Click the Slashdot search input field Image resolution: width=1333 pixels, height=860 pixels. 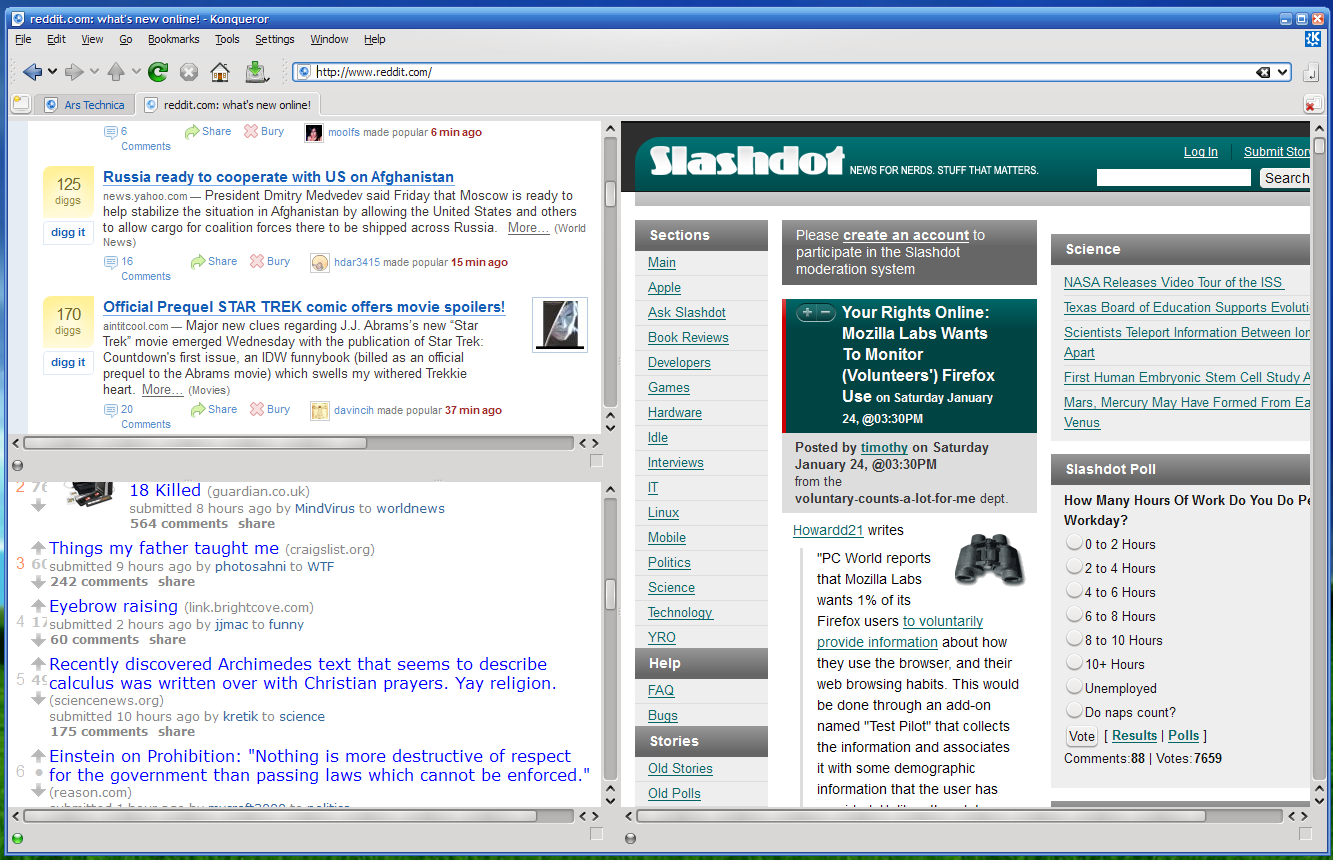1173,178
